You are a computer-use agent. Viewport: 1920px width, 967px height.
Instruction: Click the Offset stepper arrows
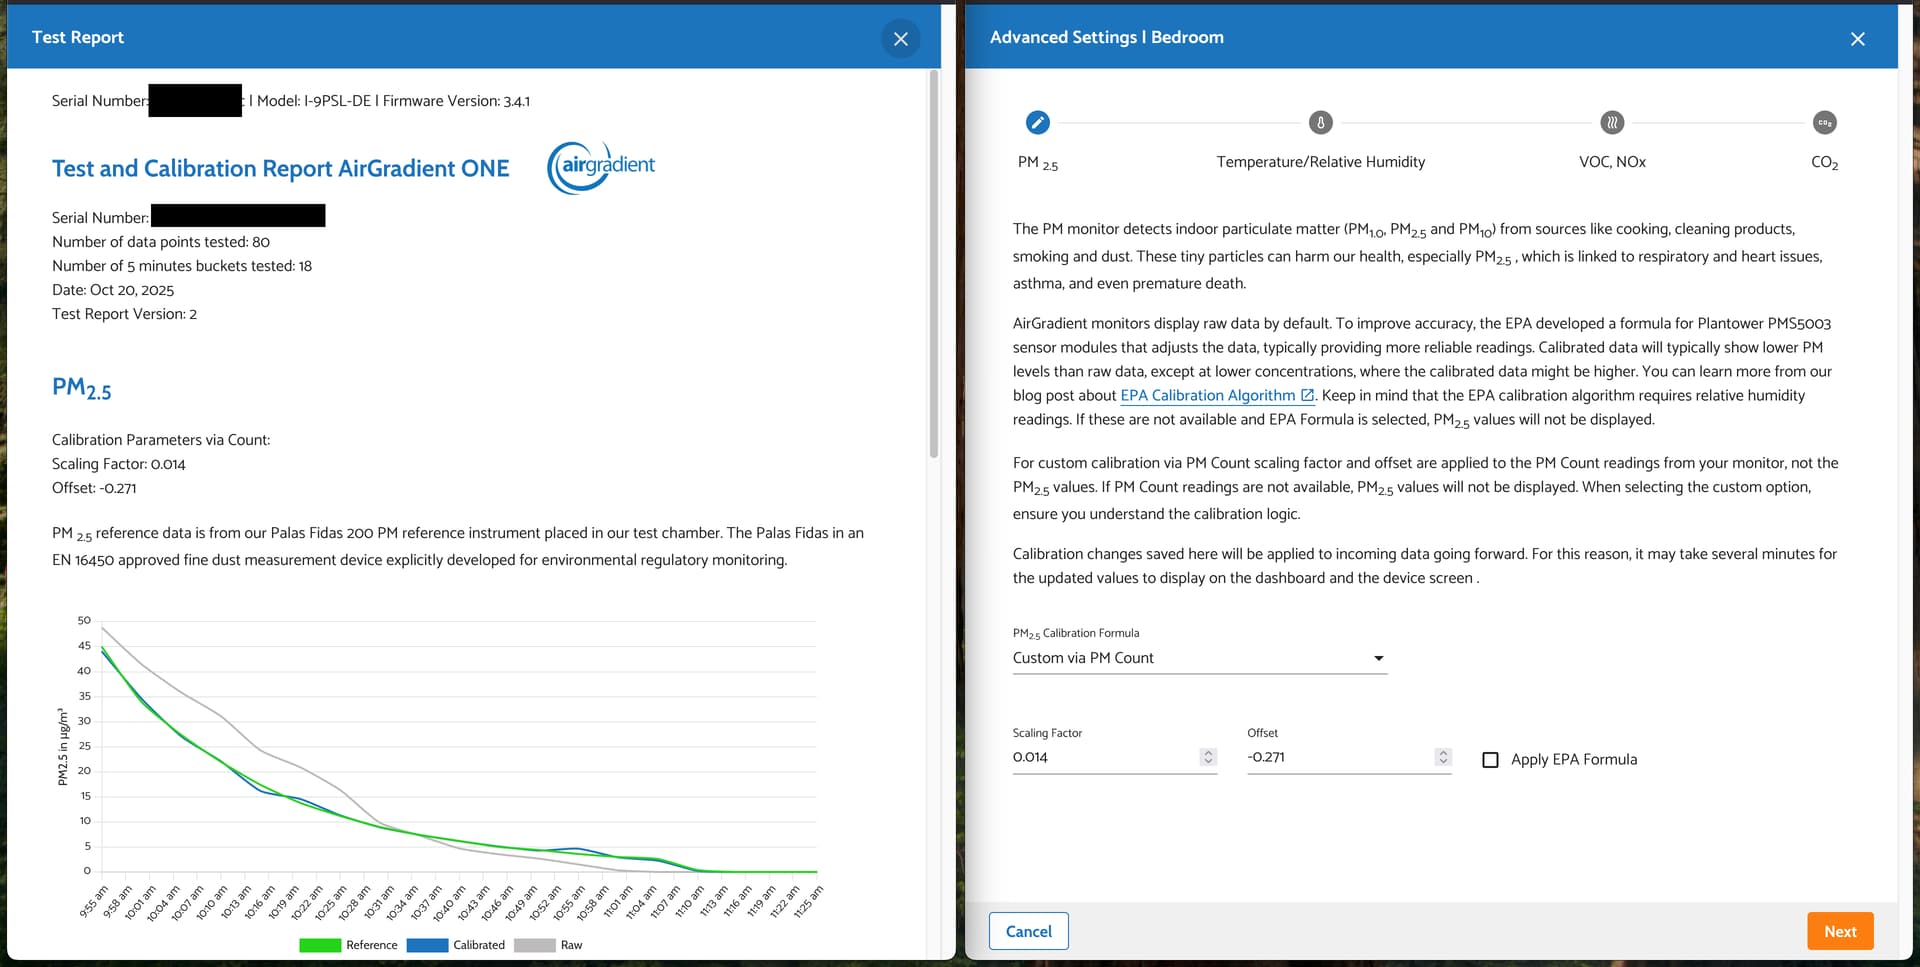(1442, 757)
